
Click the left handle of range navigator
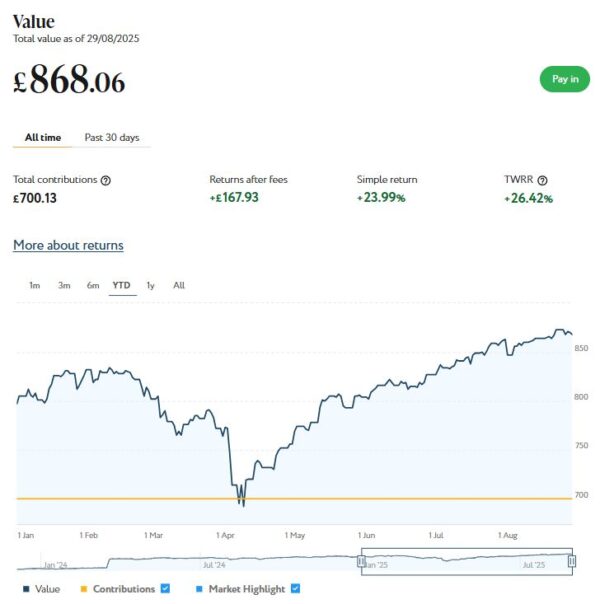pyautogui.click(x=361, y=562)
